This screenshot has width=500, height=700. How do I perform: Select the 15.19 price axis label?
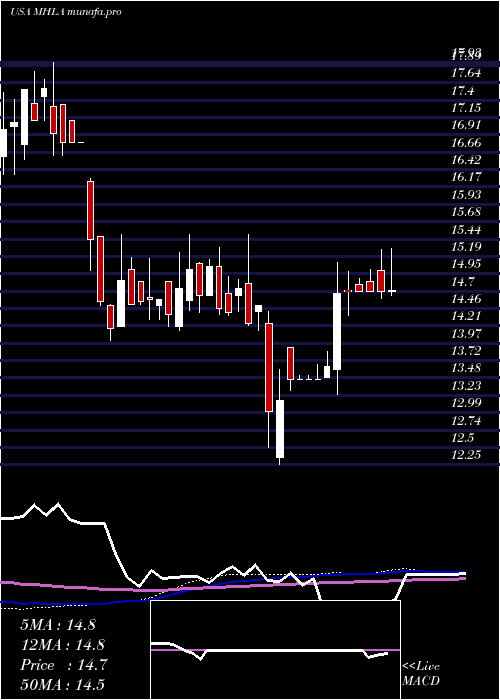(x=466, y=247)
